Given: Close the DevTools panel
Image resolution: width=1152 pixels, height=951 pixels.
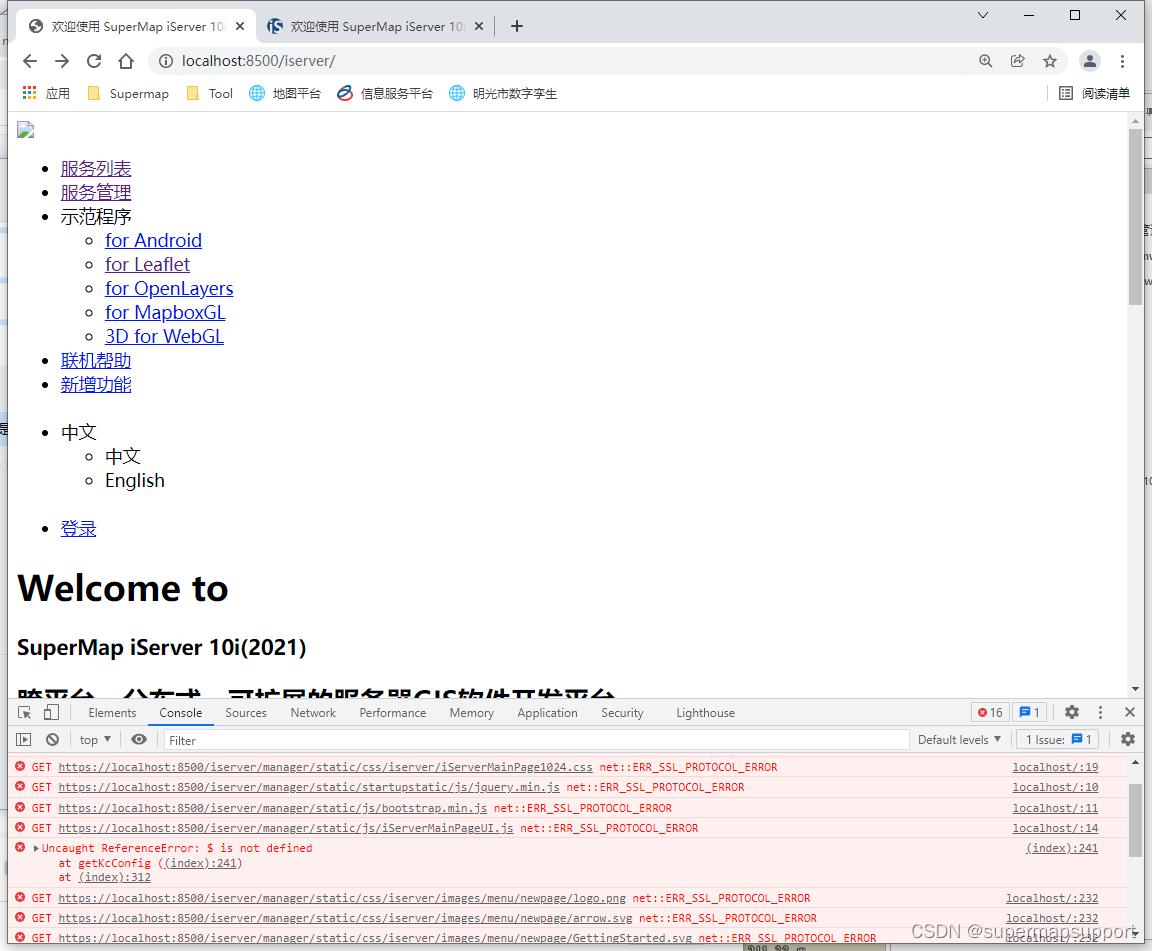Looking at the screenshot, I should point(1130,712).
